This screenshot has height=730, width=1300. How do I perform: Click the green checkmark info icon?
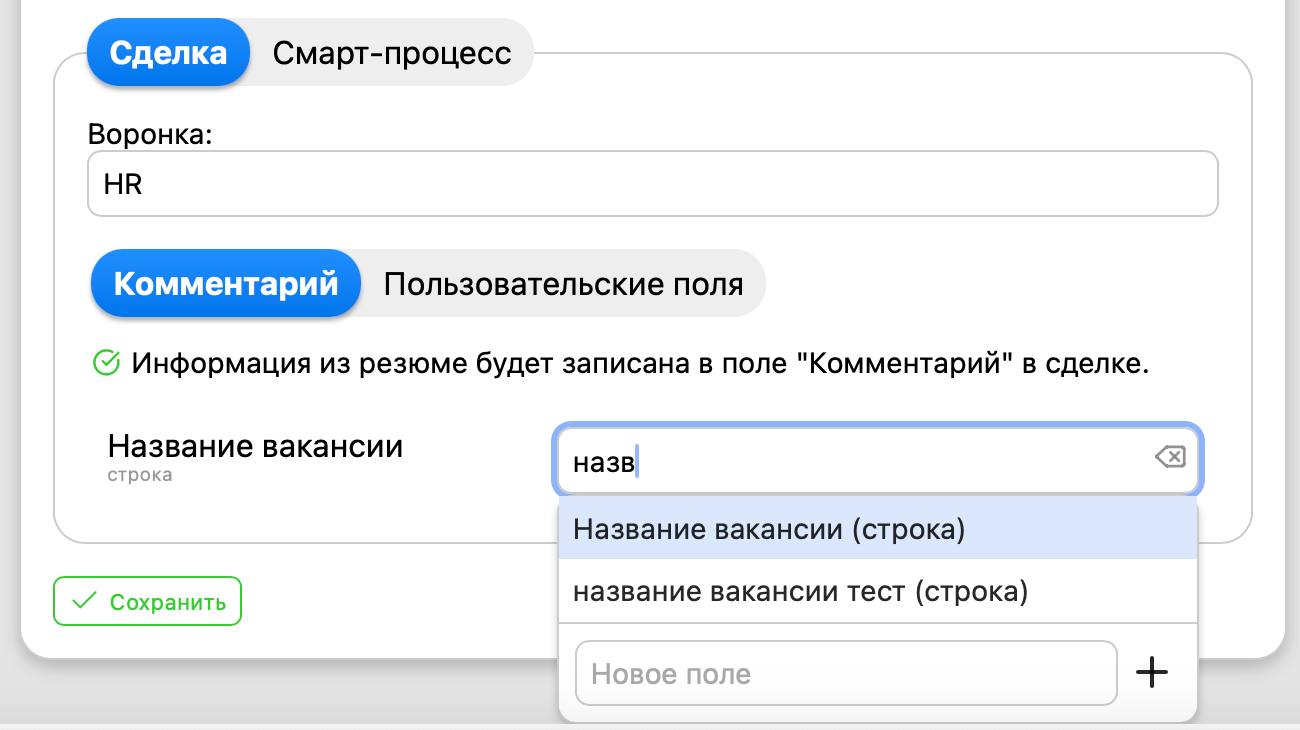(105, 363)
